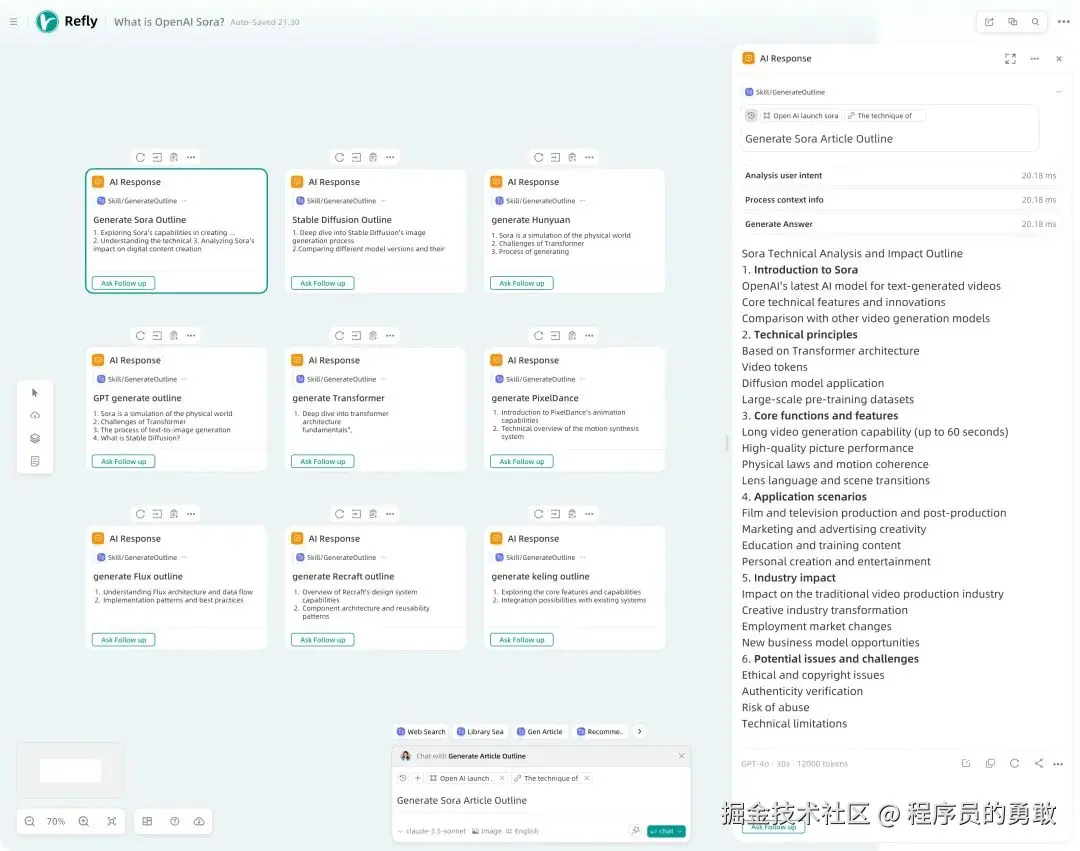Click the 70% zoom level control
The width and height of the screenshot is (1080, 851).
click(x=56, y=821)
